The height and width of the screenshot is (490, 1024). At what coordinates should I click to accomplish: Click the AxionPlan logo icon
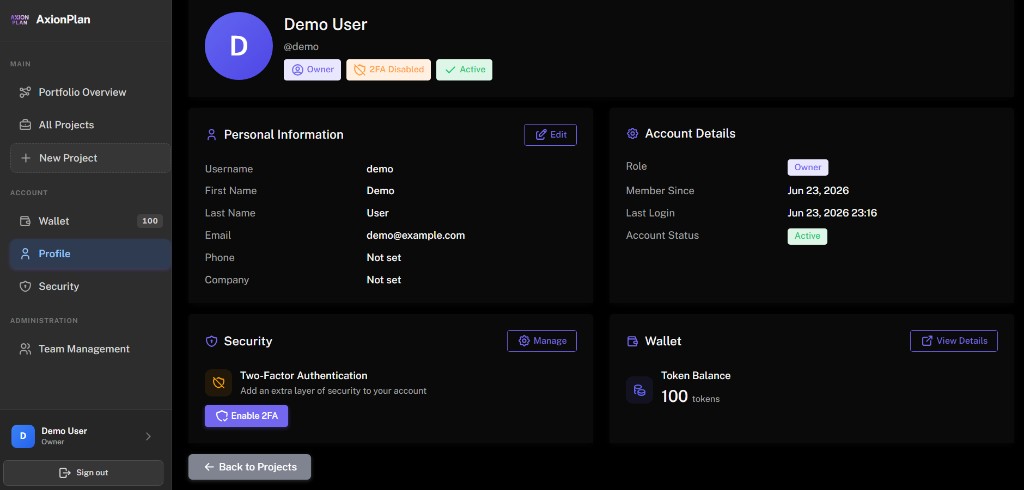point(20,20)
